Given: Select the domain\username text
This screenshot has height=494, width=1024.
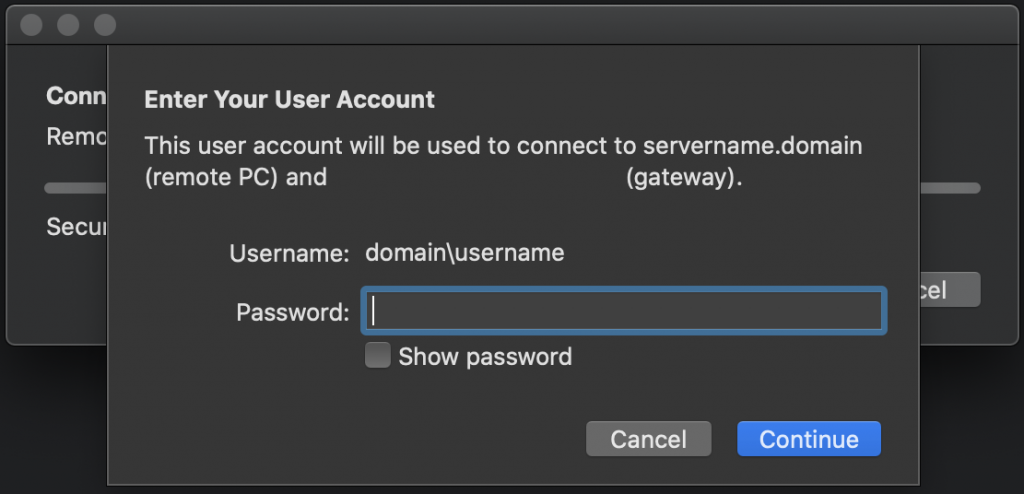Looking at the screenshot, I should coord(464,253).
